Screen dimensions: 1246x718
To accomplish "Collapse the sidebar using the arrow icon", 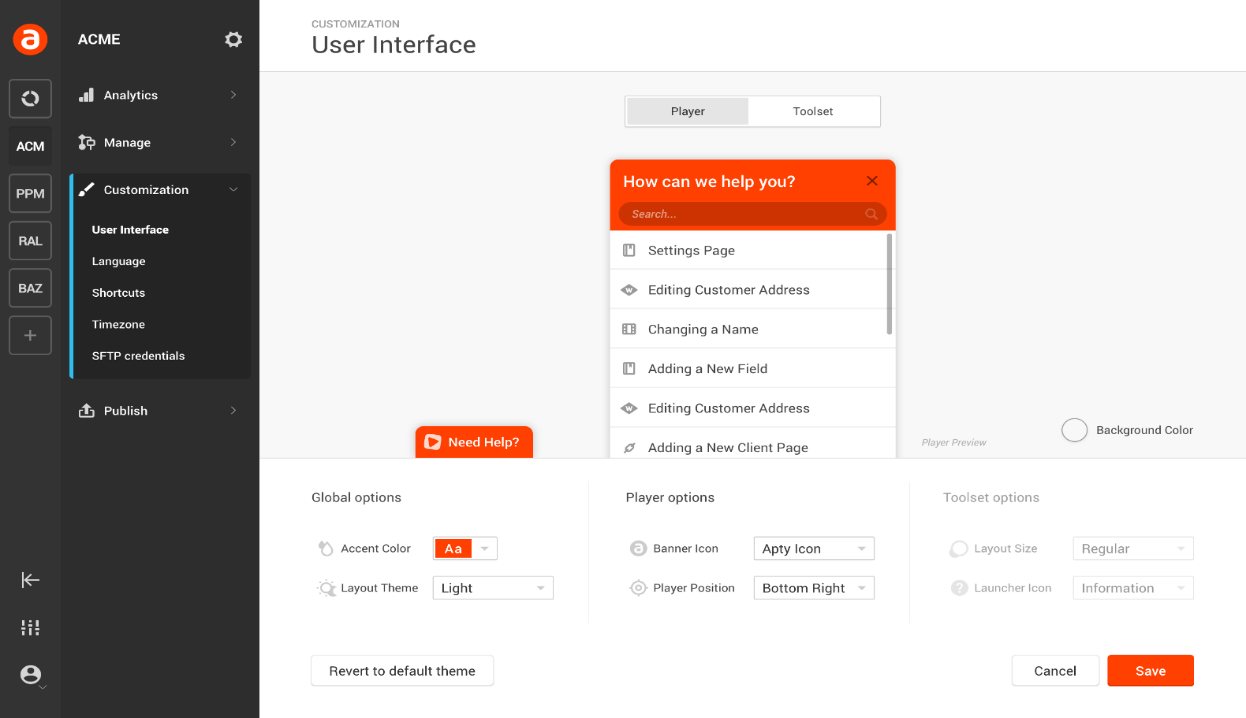I will pos(29,580).
